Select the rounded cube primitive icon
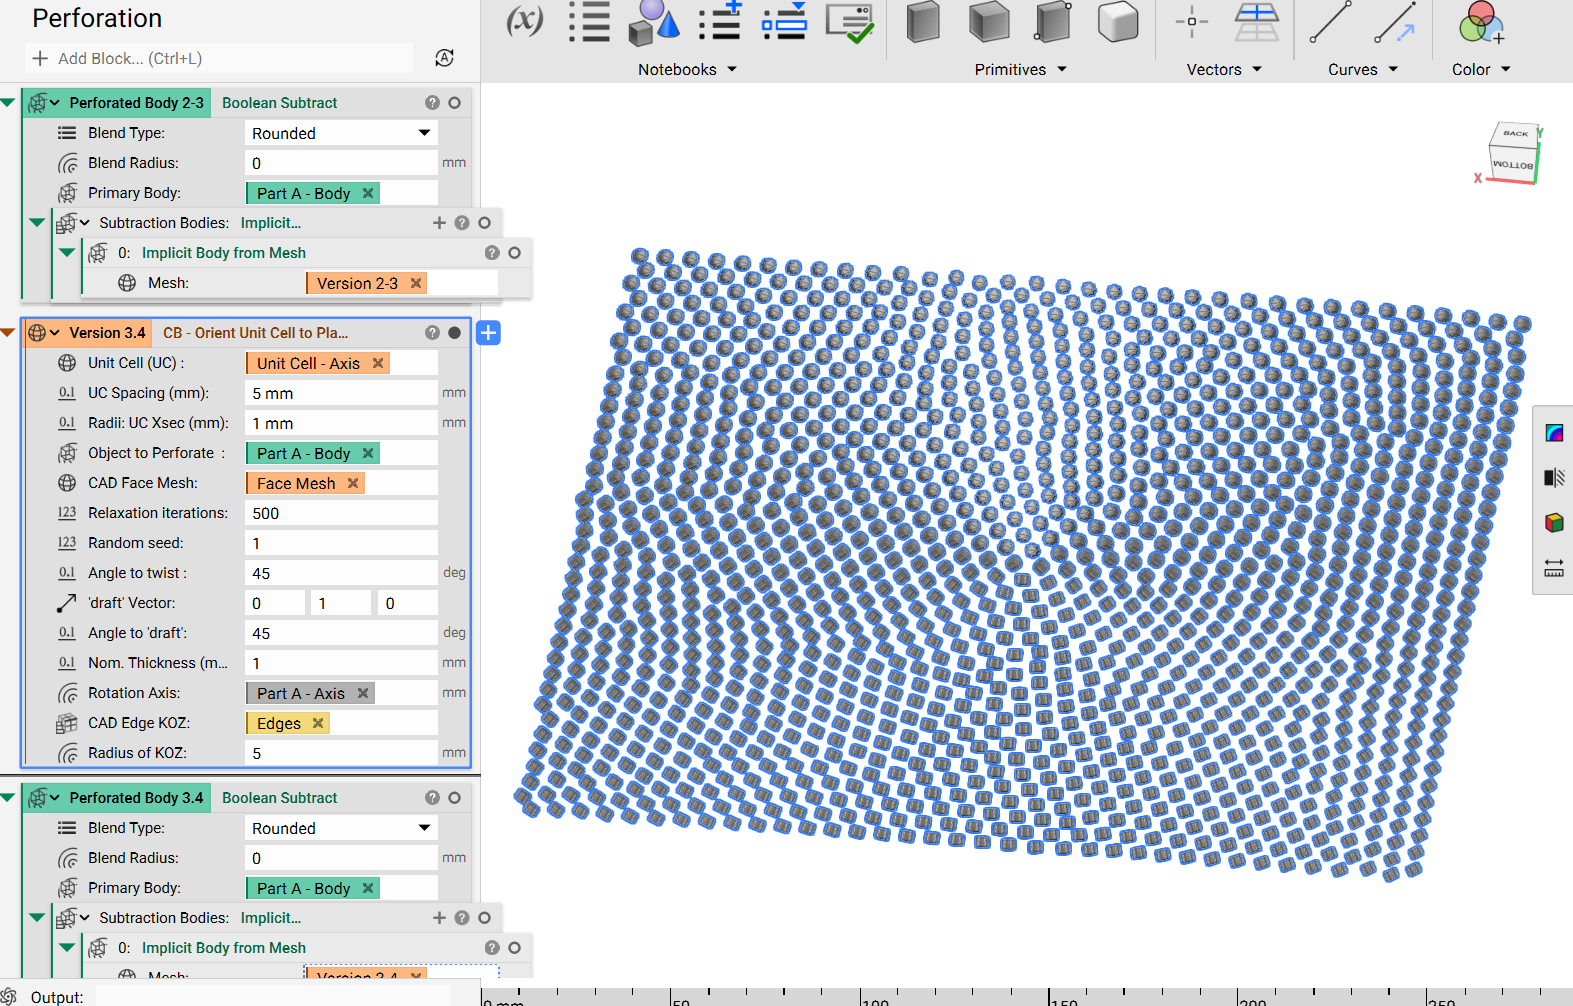This screenshot has width=1573, height=1006. (x=1118, y=22)
